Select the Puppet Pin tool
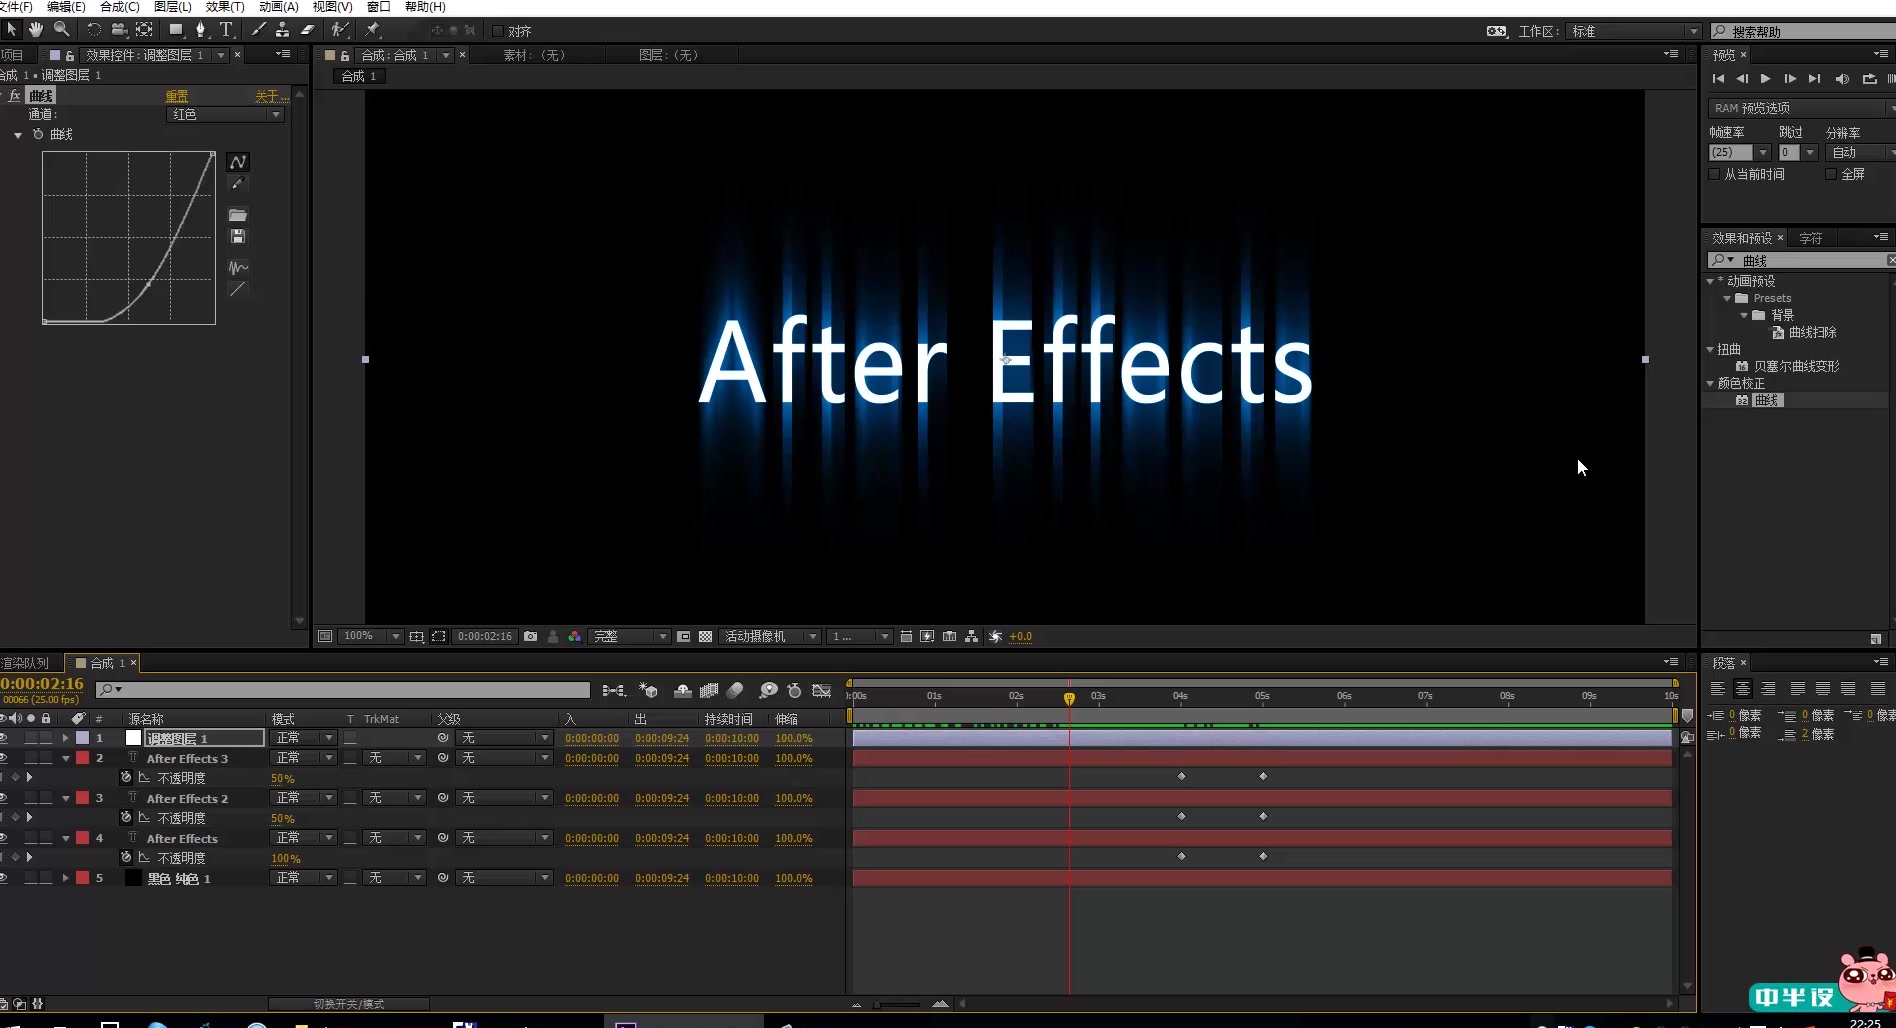The height and width of the screenshot is (1028, 1896). (373, 30)
